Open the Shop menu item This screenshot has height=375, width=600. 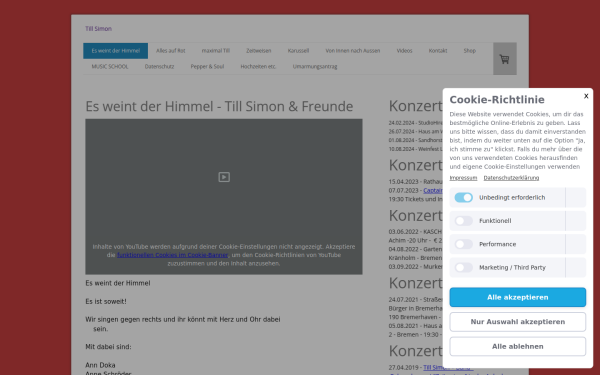click(470, 51)
